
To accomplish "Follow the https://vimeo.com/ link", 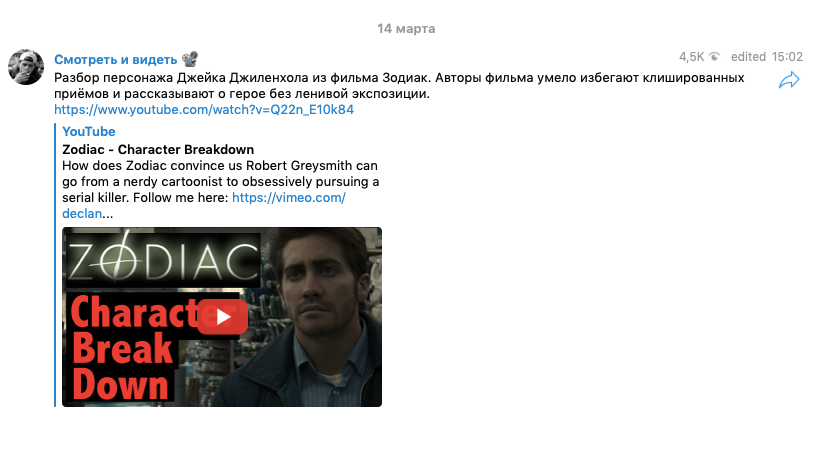I will click(288, 198).
